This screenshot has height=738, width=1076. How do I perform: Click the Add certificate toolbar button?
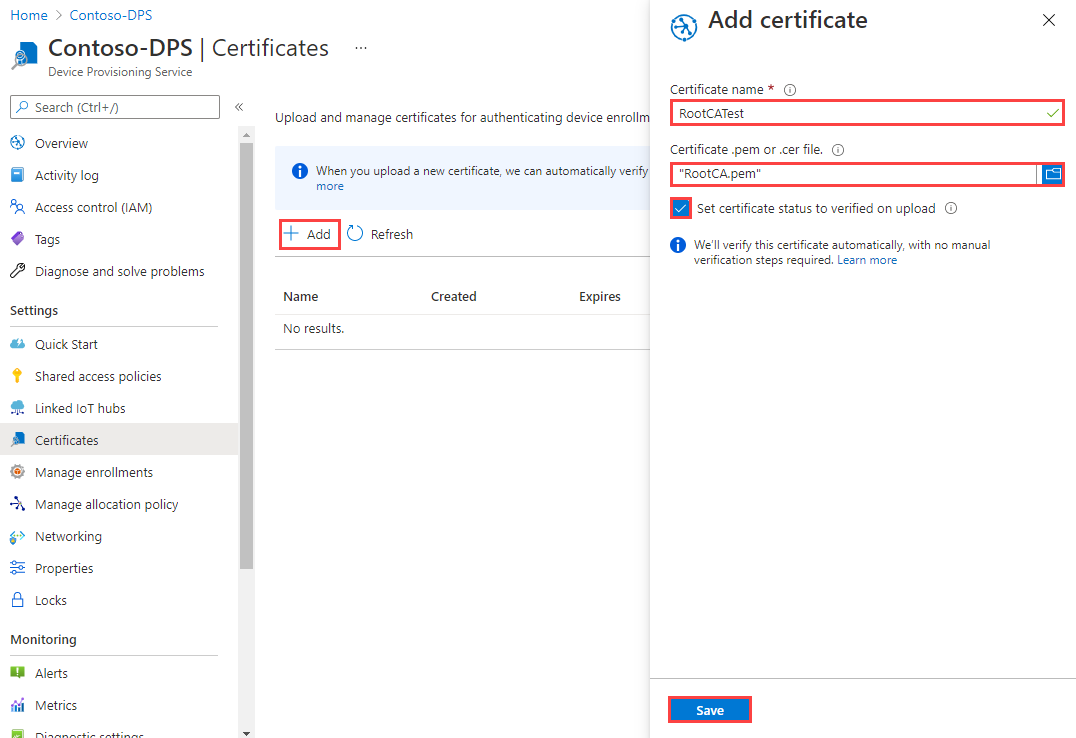(x=309, y=234)
